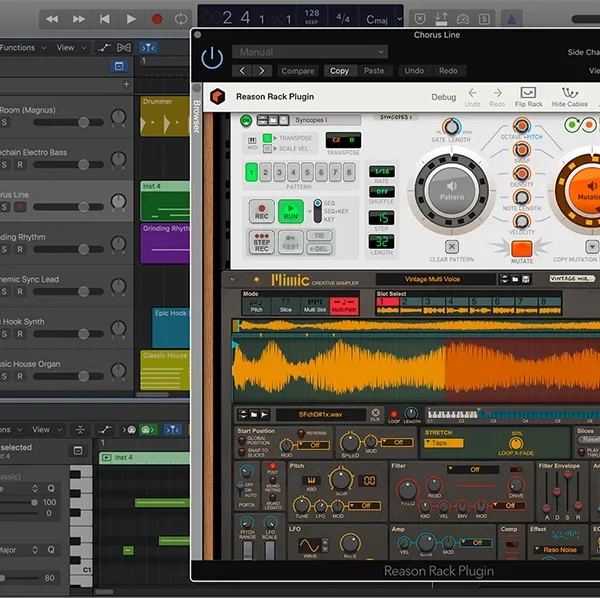The image size is (600, 598).
Task: Go to previous plugin preset arrow
Action: click(242, 71)
